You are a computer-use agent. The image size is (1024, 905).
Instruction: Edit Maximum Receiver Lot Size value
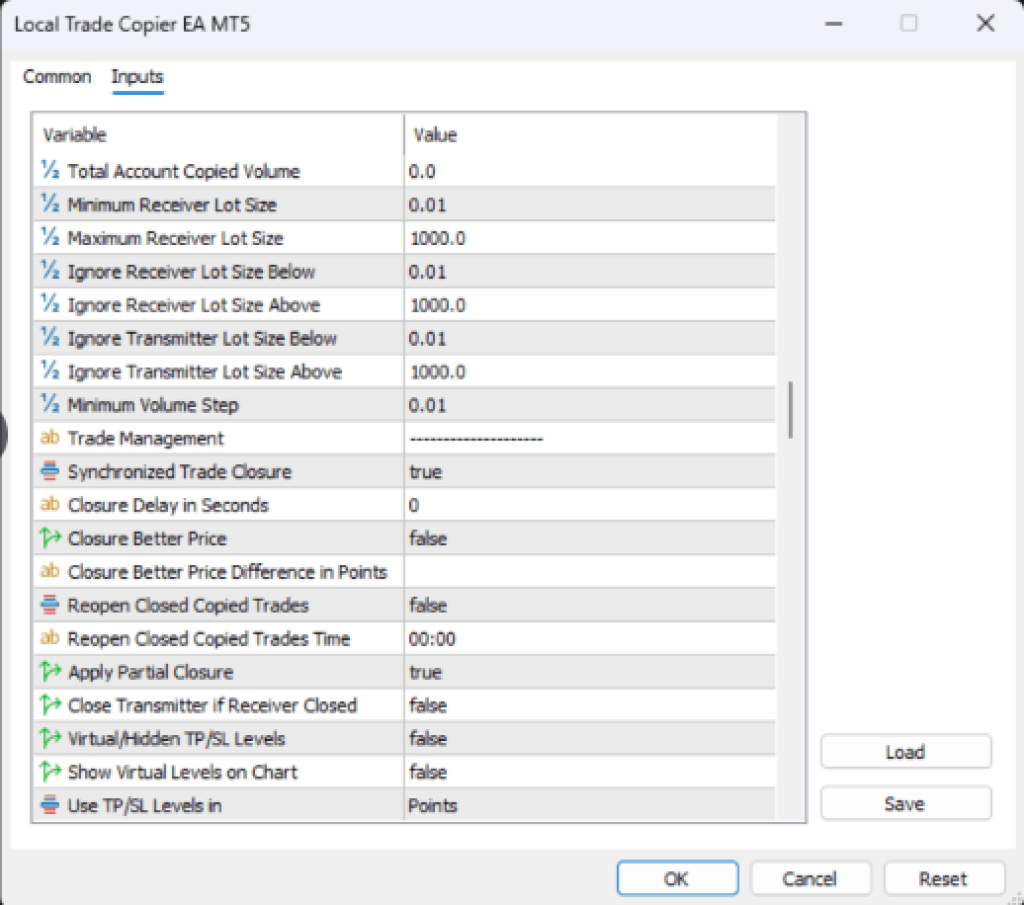pos(590,238)
